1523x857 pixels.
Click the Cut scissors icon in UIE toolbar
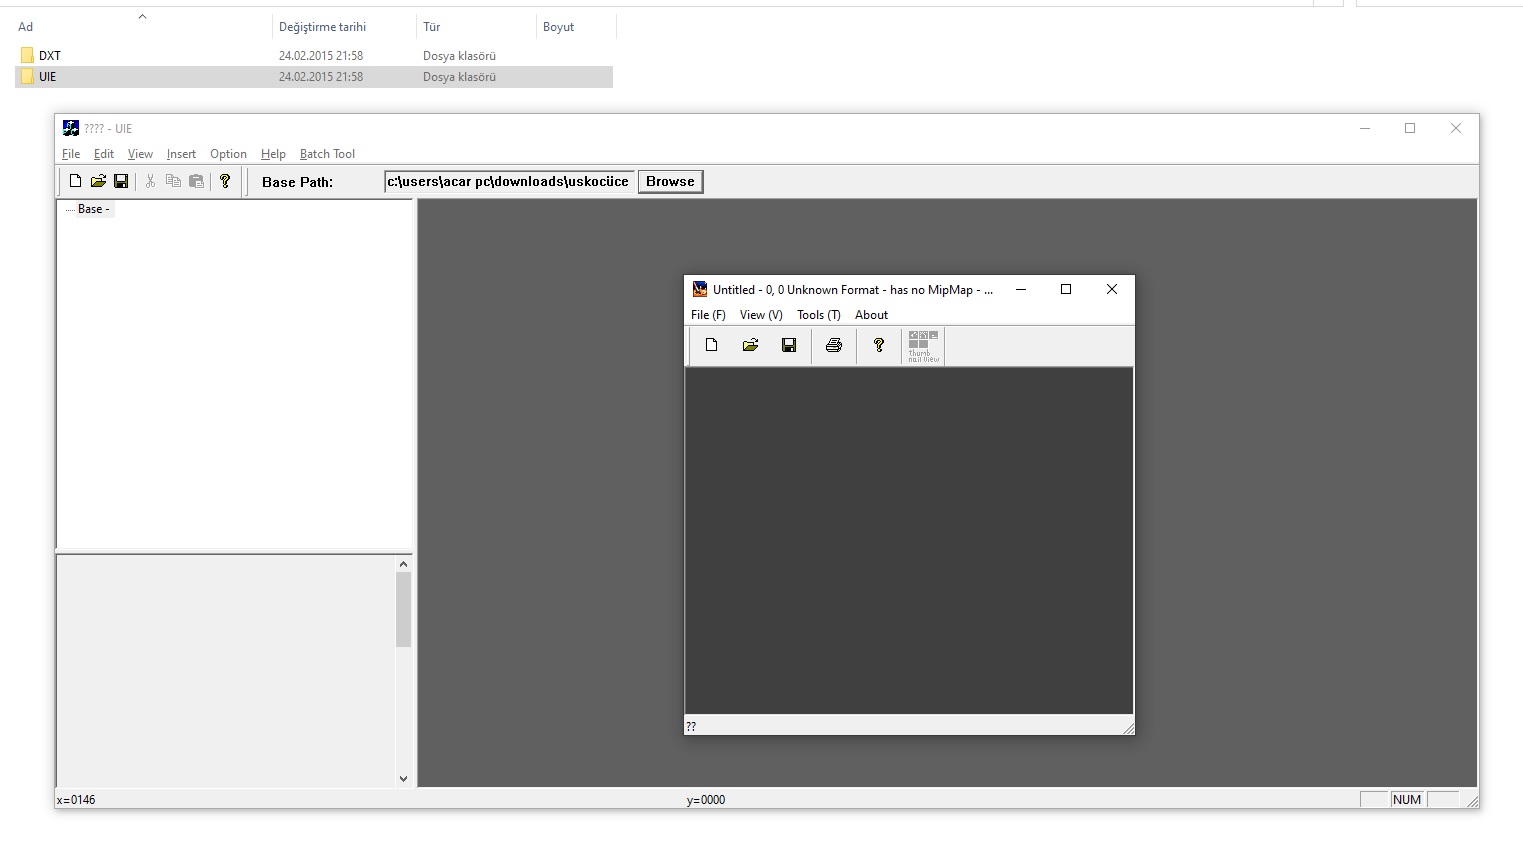150,181
